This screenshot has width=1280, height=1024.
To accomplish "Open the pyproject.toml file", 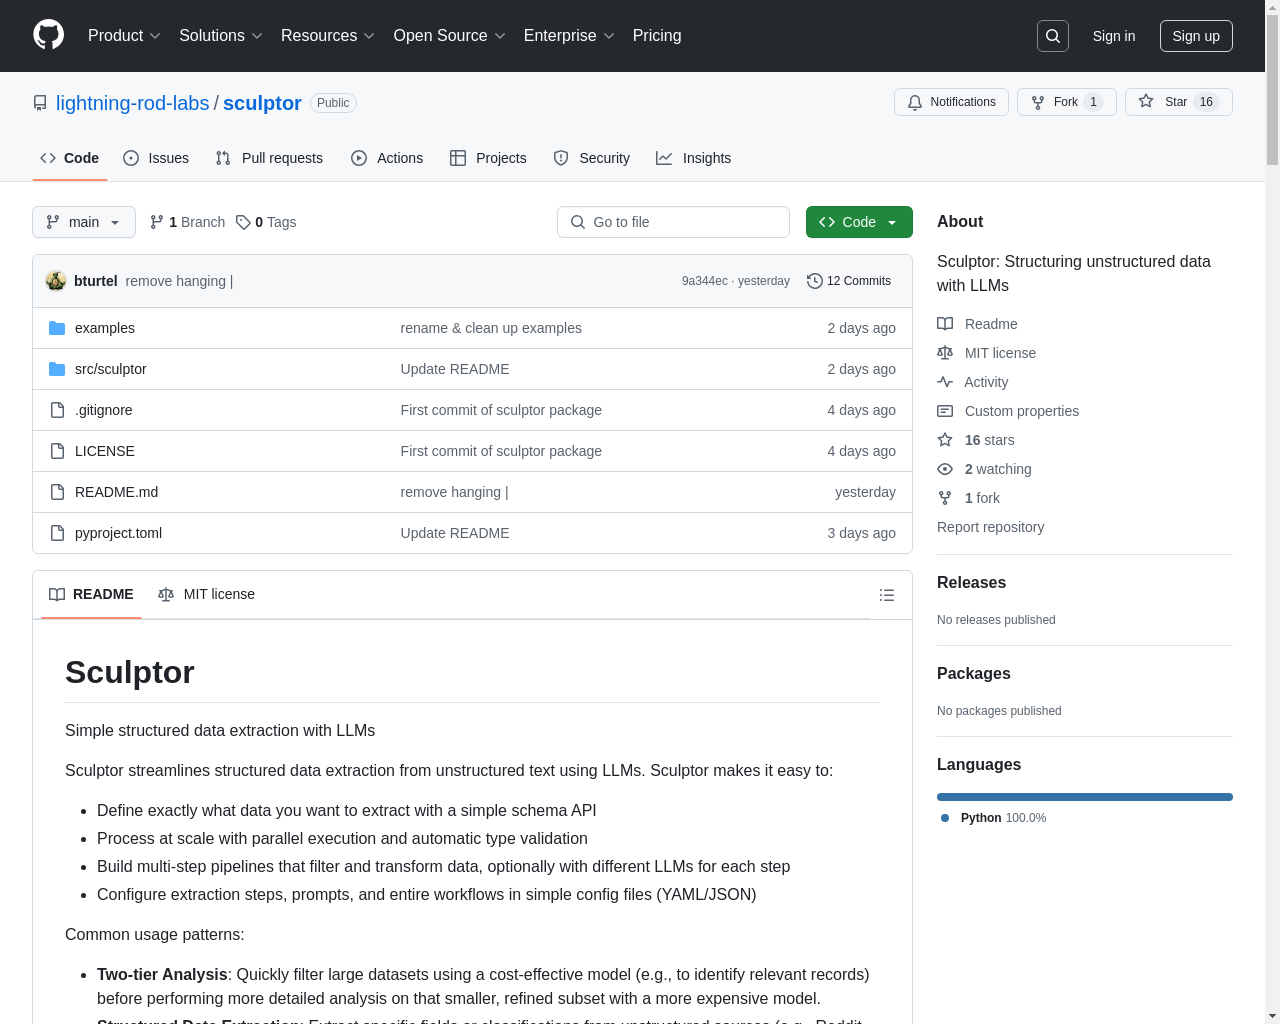I will [x=118, y=533].
